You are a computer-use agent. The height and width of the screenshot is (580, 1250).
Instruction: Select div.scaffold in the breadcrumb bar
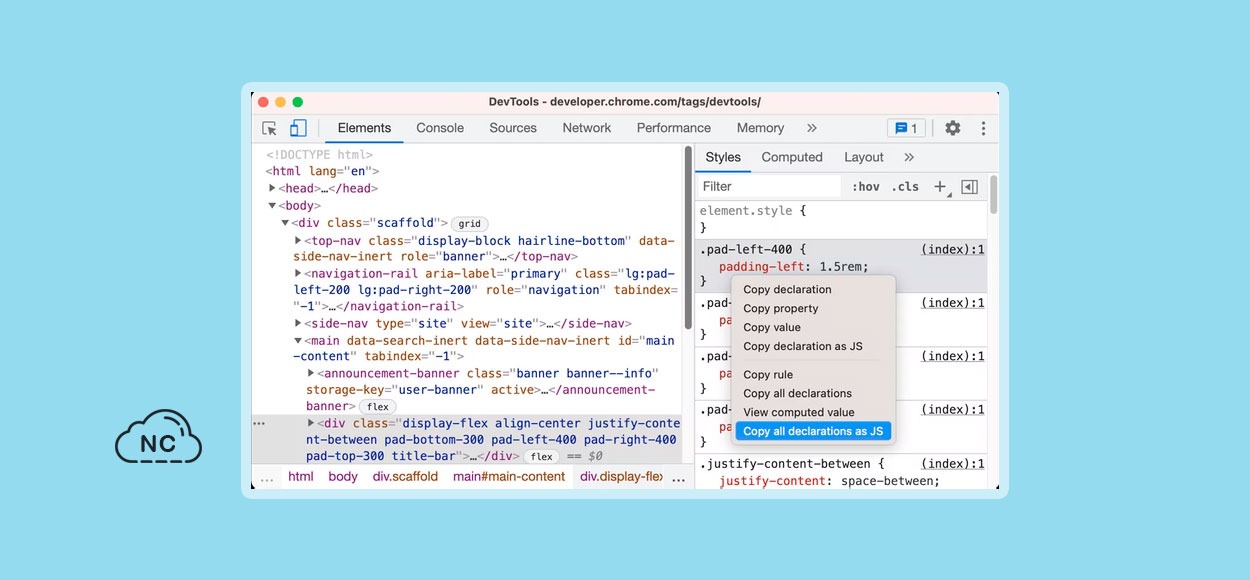(x=405, y=477)
